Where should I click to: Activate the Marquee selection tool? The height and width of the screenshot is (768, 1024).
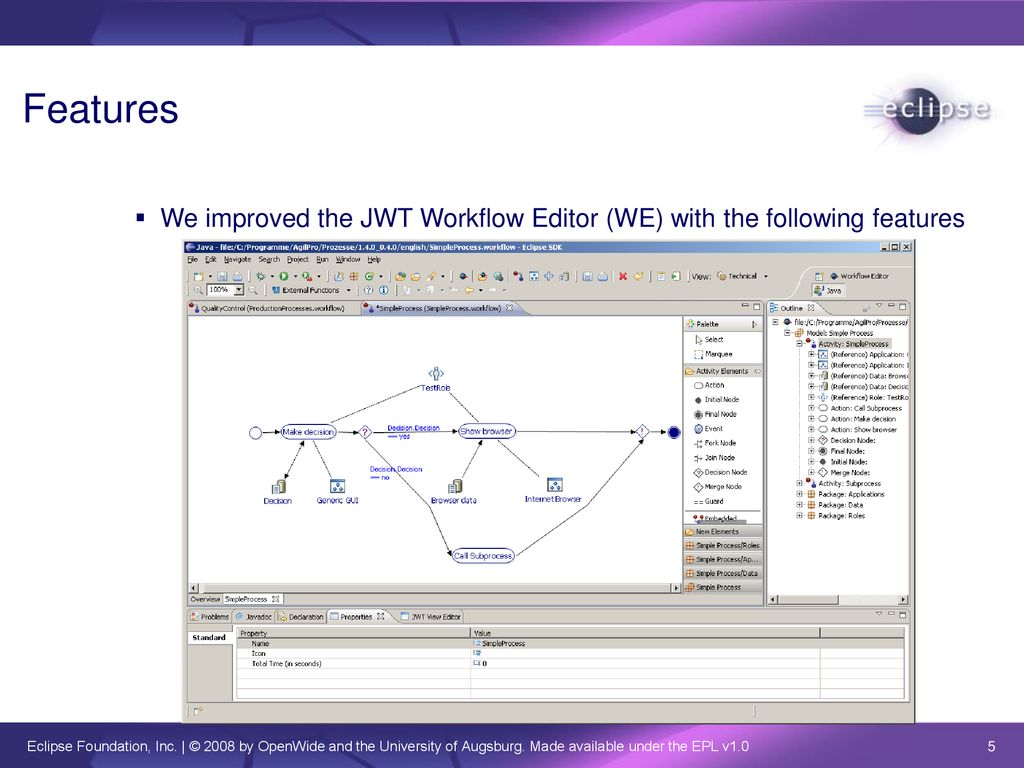pos(713,354)
